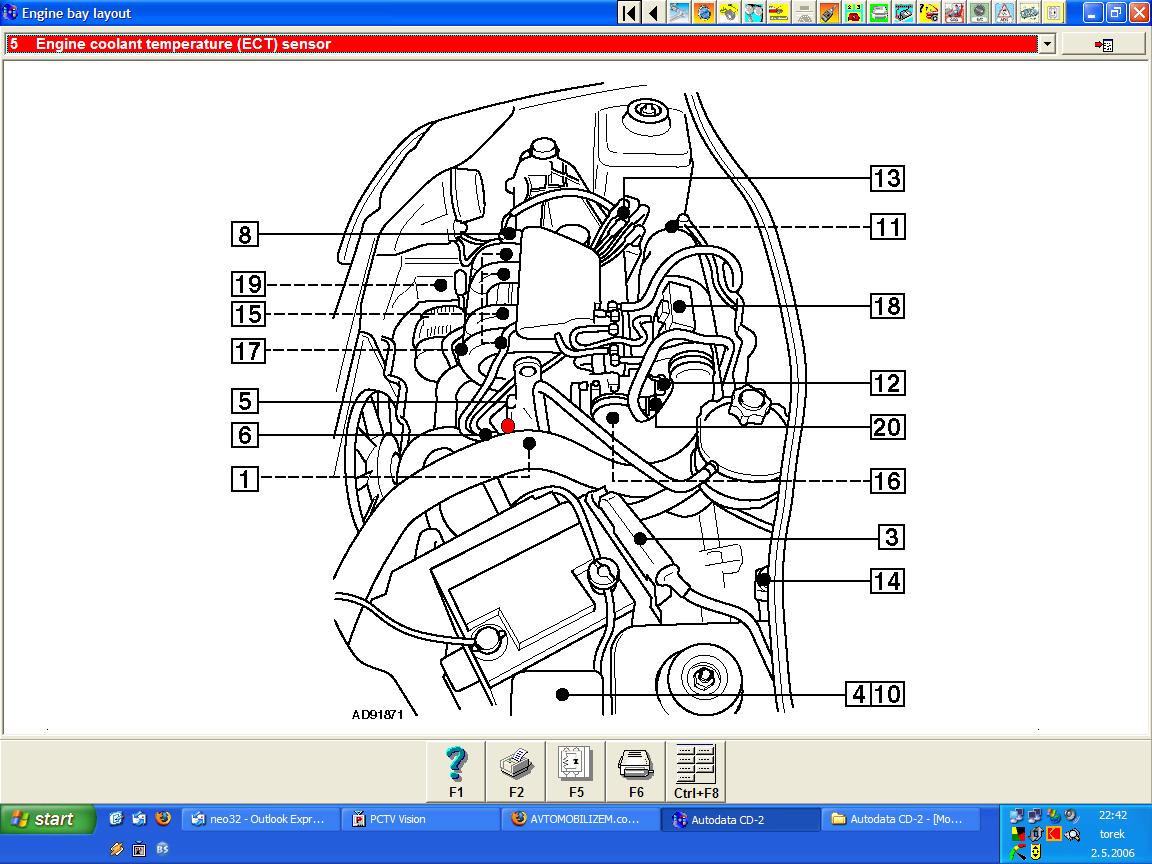Open the Ctrl+F8 list button
This screenshot has height=864, width=1152.
click(x=696, y=771)
